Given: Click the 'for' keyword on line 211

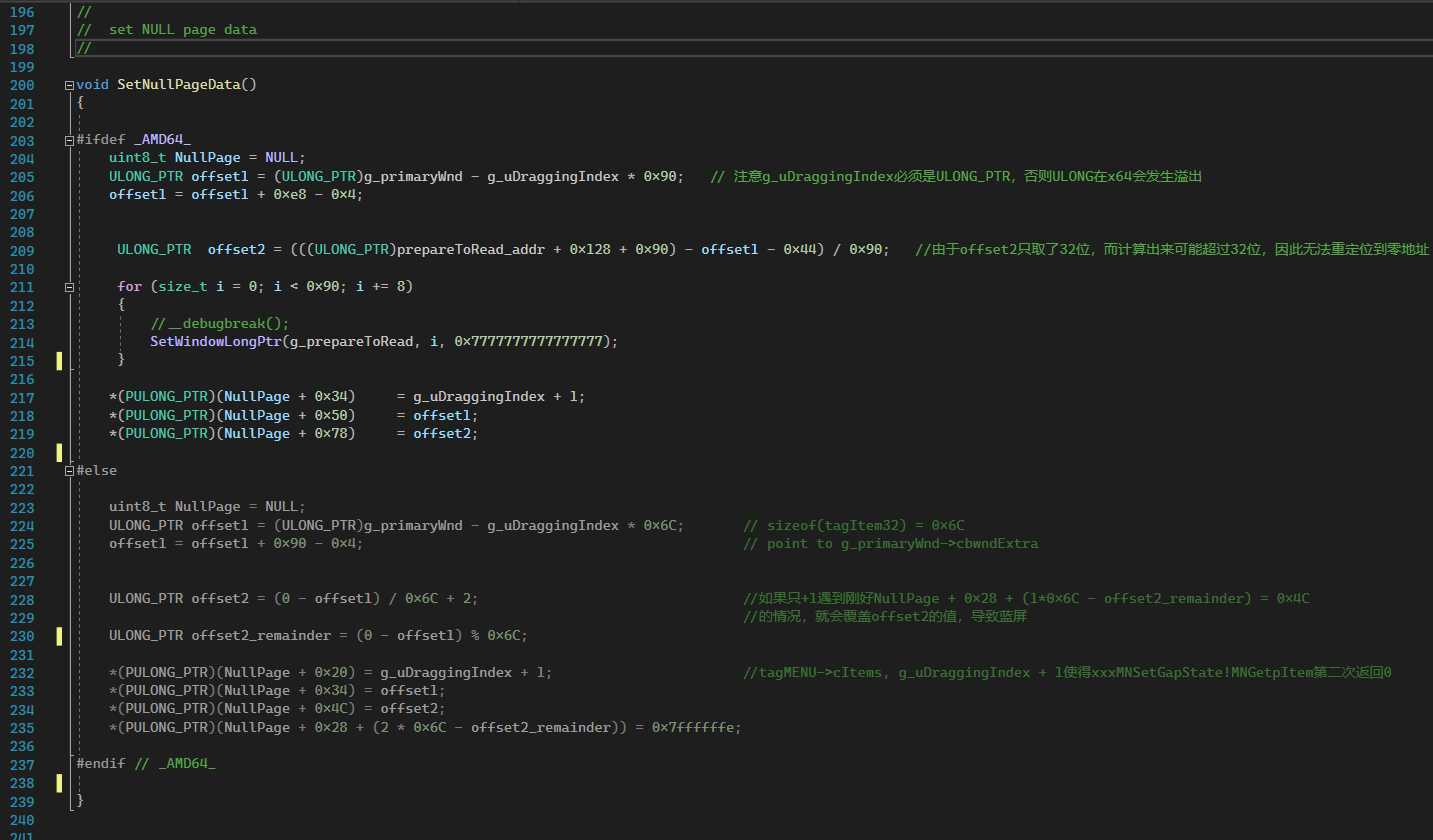Looking at the screenshot, I should 129,287.
